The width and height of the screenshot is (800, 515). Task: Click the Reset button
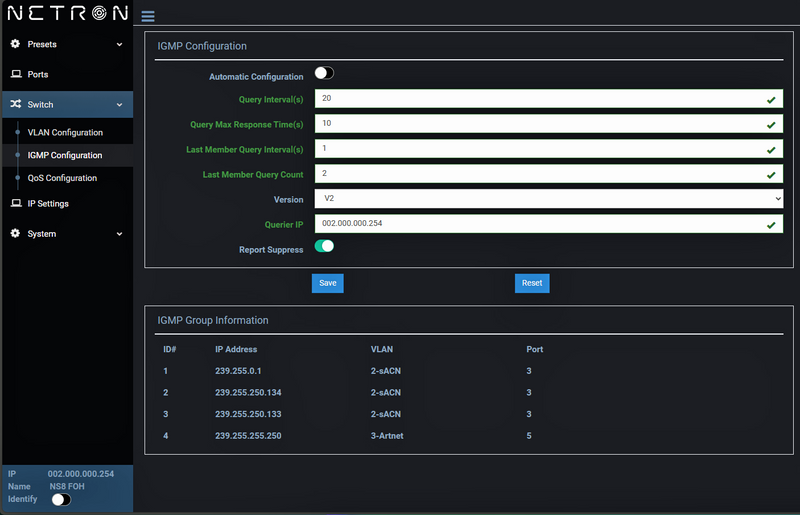click(532, 283)
